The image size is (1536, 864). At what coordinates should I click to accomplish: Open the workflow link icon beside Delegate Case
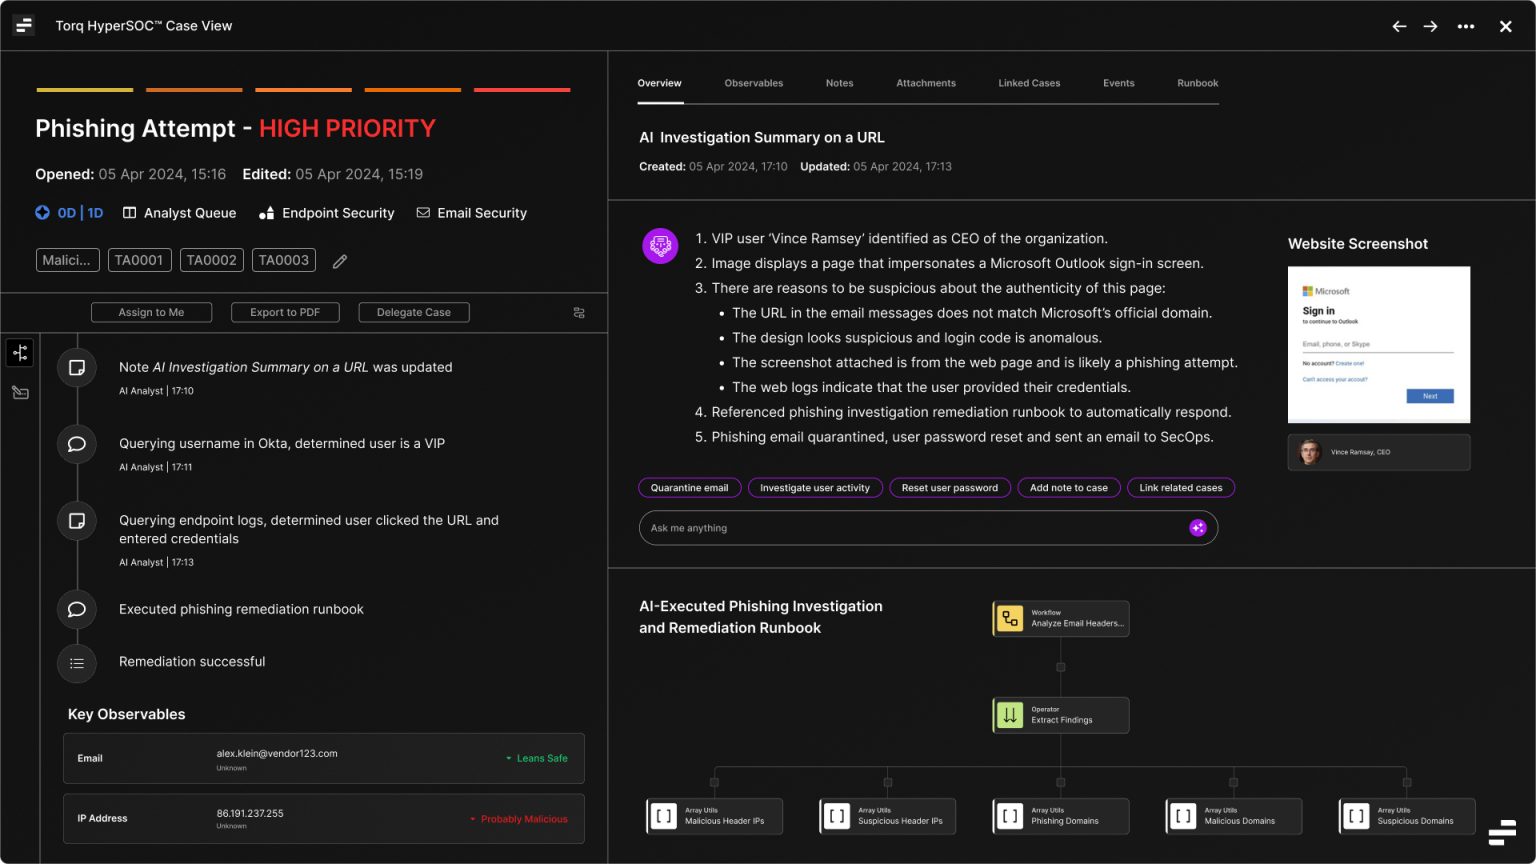pyautogui.click(x=578, y=312)
